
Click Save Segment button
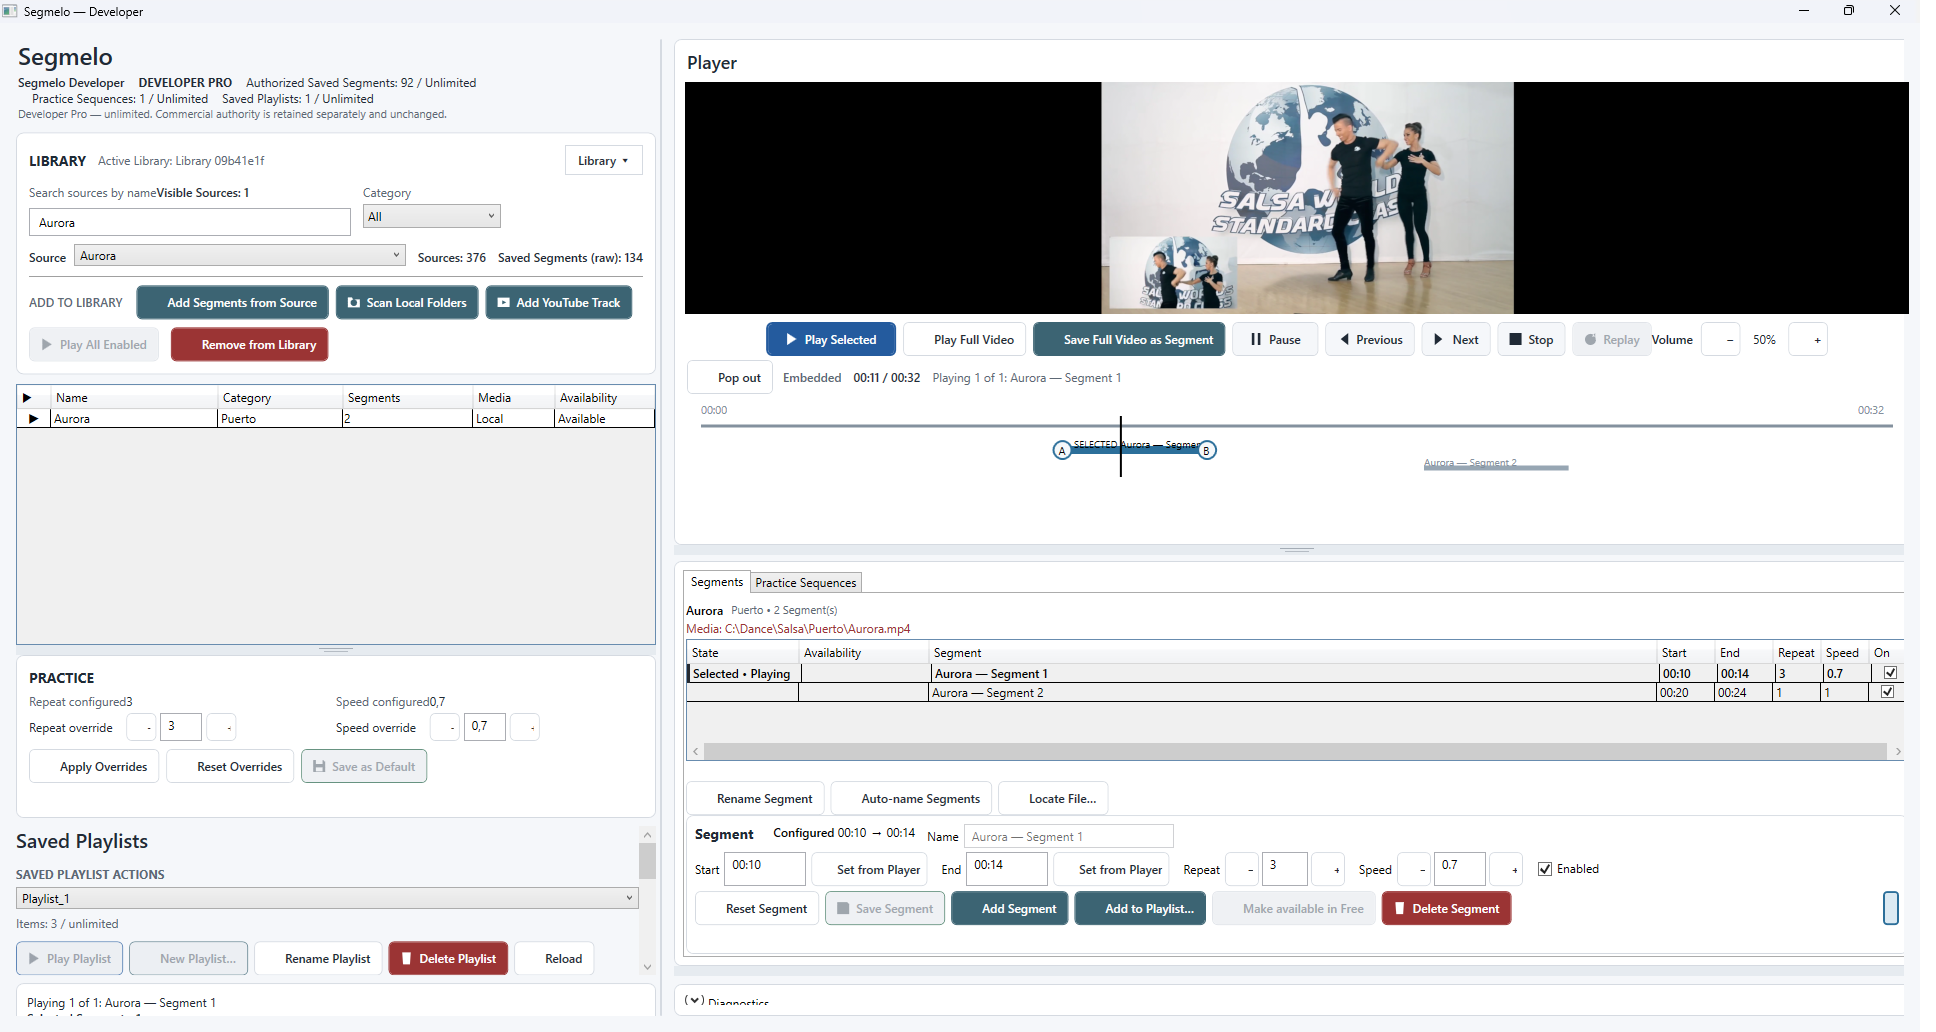(x=885, y=909)
